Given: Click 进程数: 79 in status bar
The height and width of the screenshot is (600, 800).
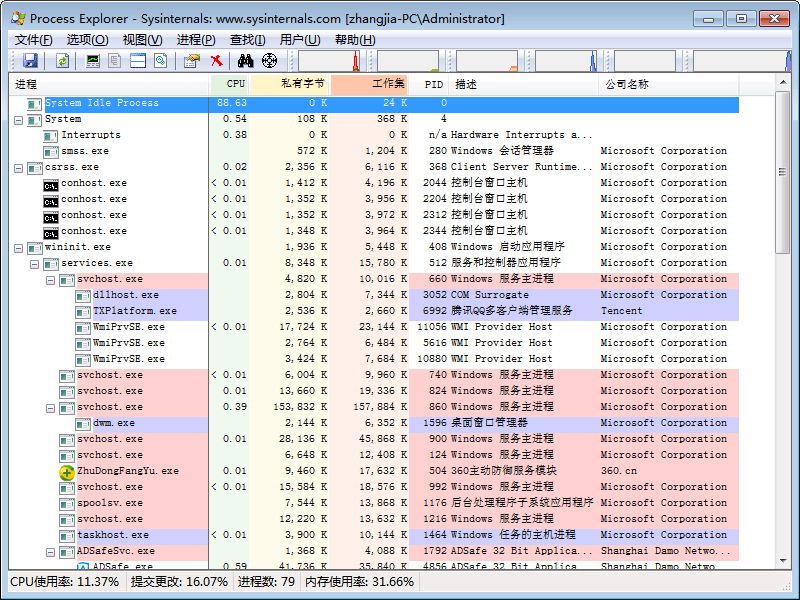Looking at the screenshot, I should [x=266, y=582].
